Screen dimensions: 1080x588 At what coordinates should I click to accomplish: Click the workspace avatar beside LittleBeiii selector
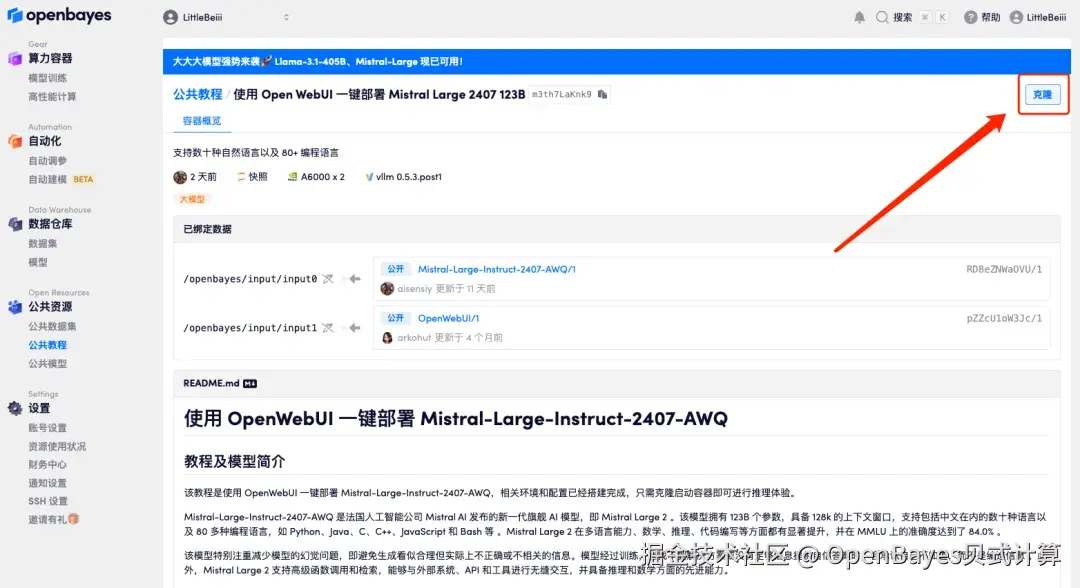(x=170, y=17)
